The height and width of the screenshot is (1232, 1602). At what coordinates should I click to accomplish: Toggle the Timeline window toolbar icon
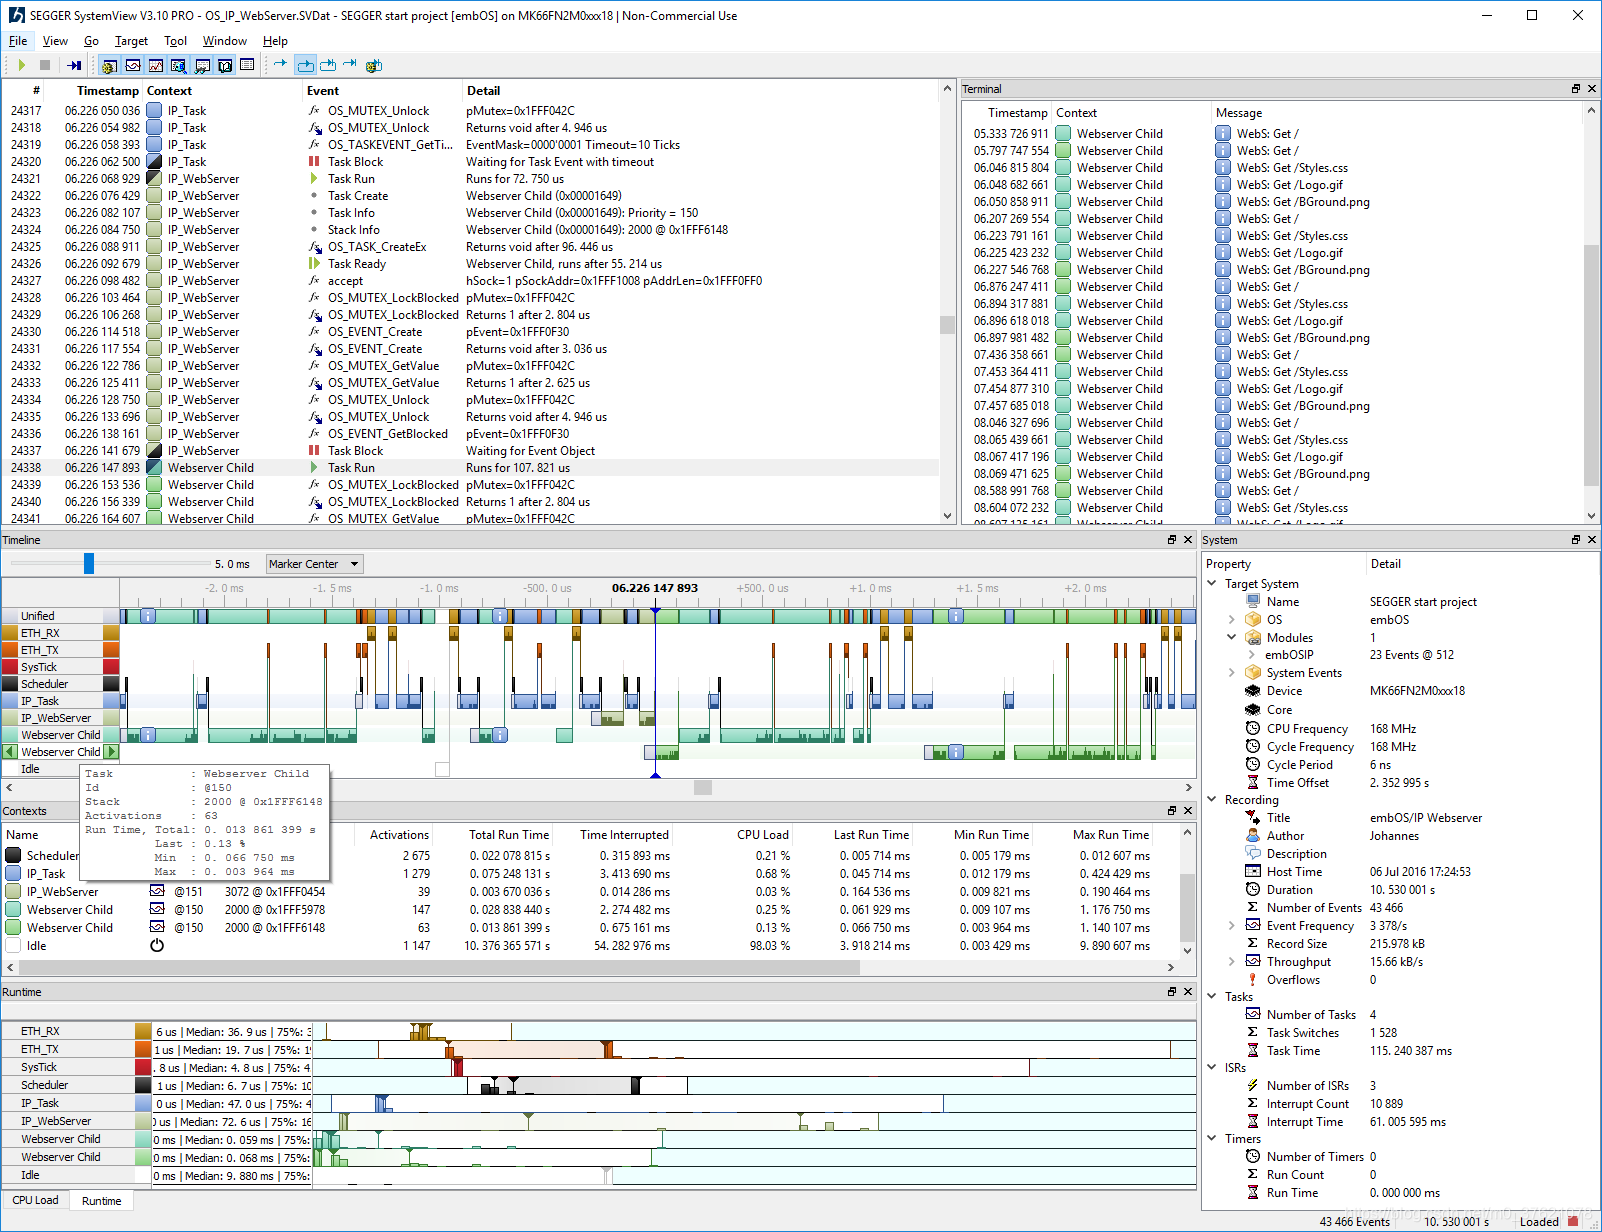pos(133,65)
